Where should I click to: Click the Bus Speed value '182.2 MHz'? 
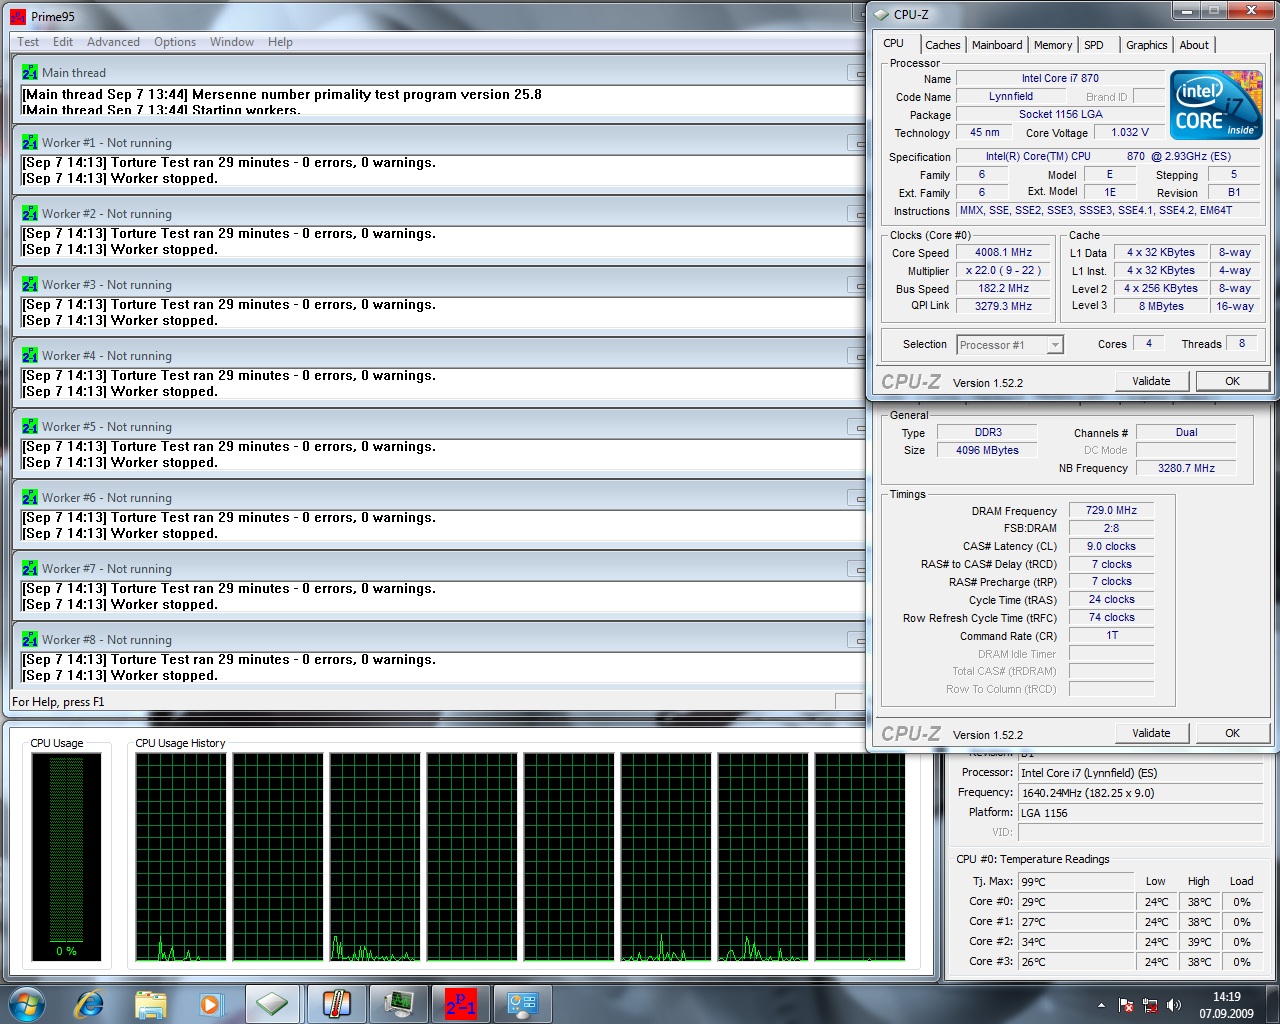[1003, 289]
